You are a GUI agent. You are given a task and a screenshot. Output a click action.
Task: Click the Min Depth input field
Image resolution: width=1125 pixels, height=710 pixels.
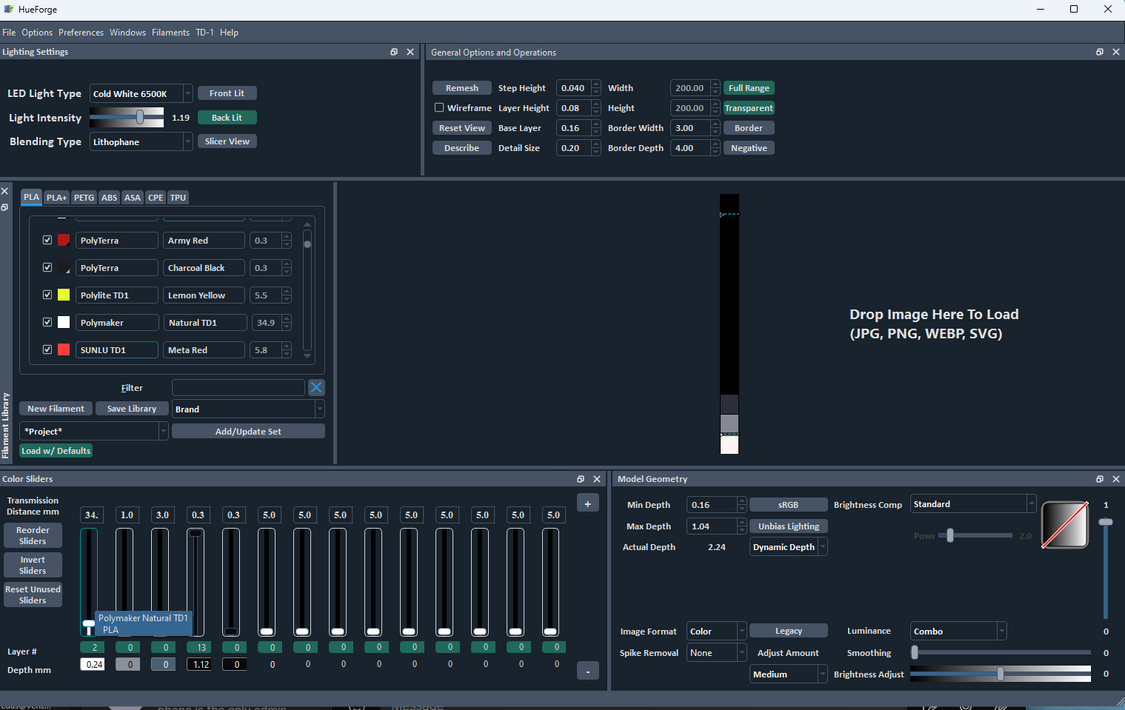click(711, 505)
